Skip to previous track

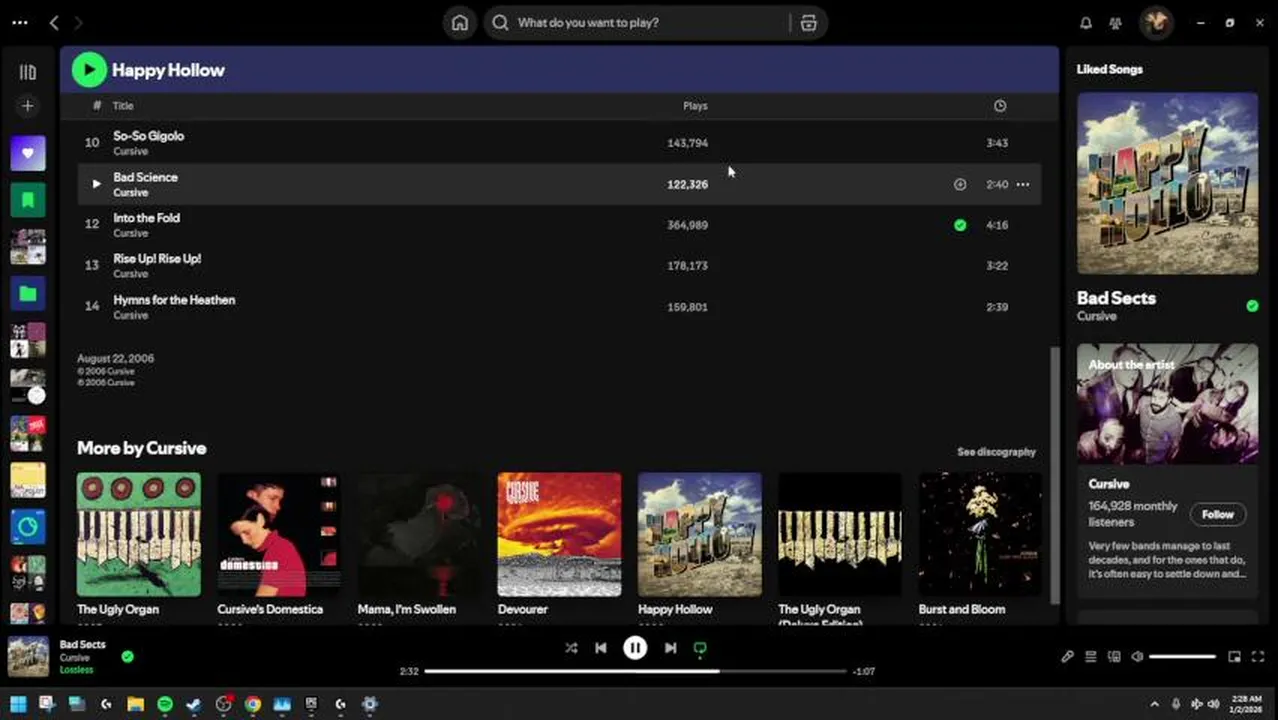point(601,648)
